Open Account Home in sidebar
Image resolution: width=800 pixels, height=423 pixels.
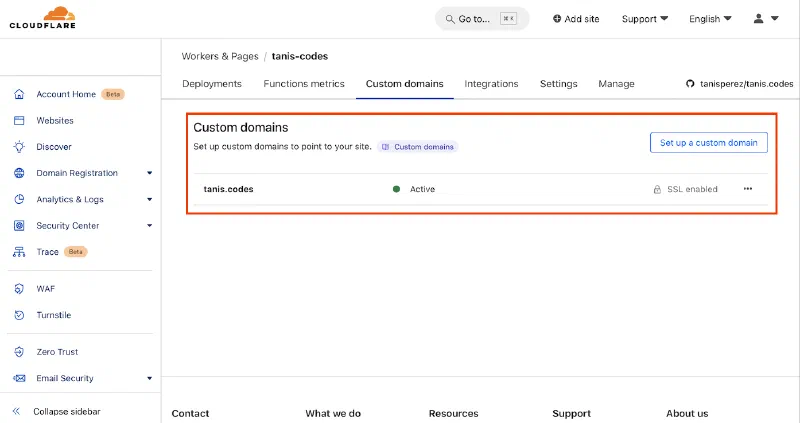[x=66, y=94]
